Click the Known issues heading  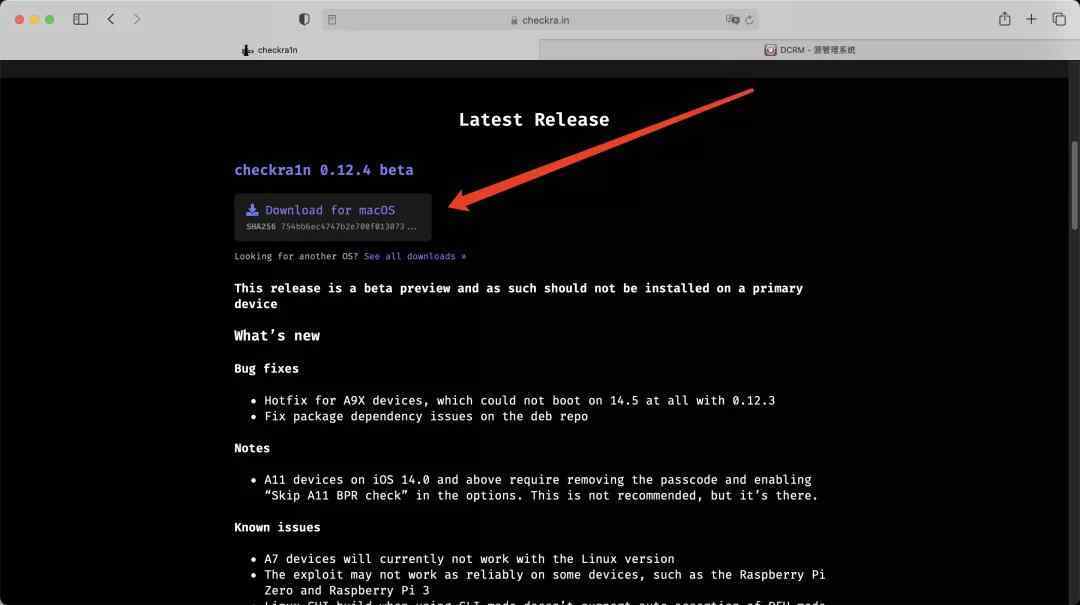point(277,527)
